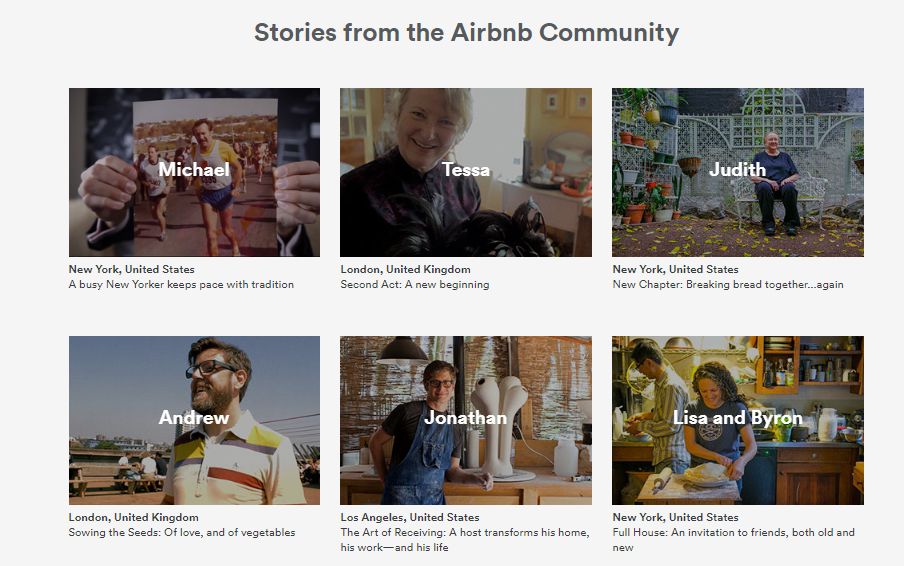
Task: Open 'New Chapter: Breaking bread together' caption
Action: point(728,284)
